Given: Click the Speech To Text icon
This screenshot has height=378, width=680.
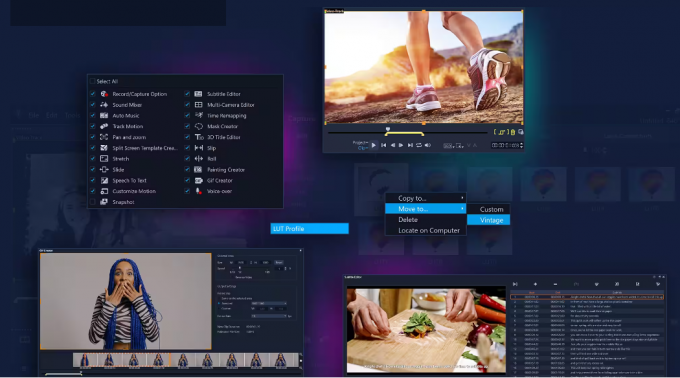Looking at the screenshot, I should pos(104,180).
